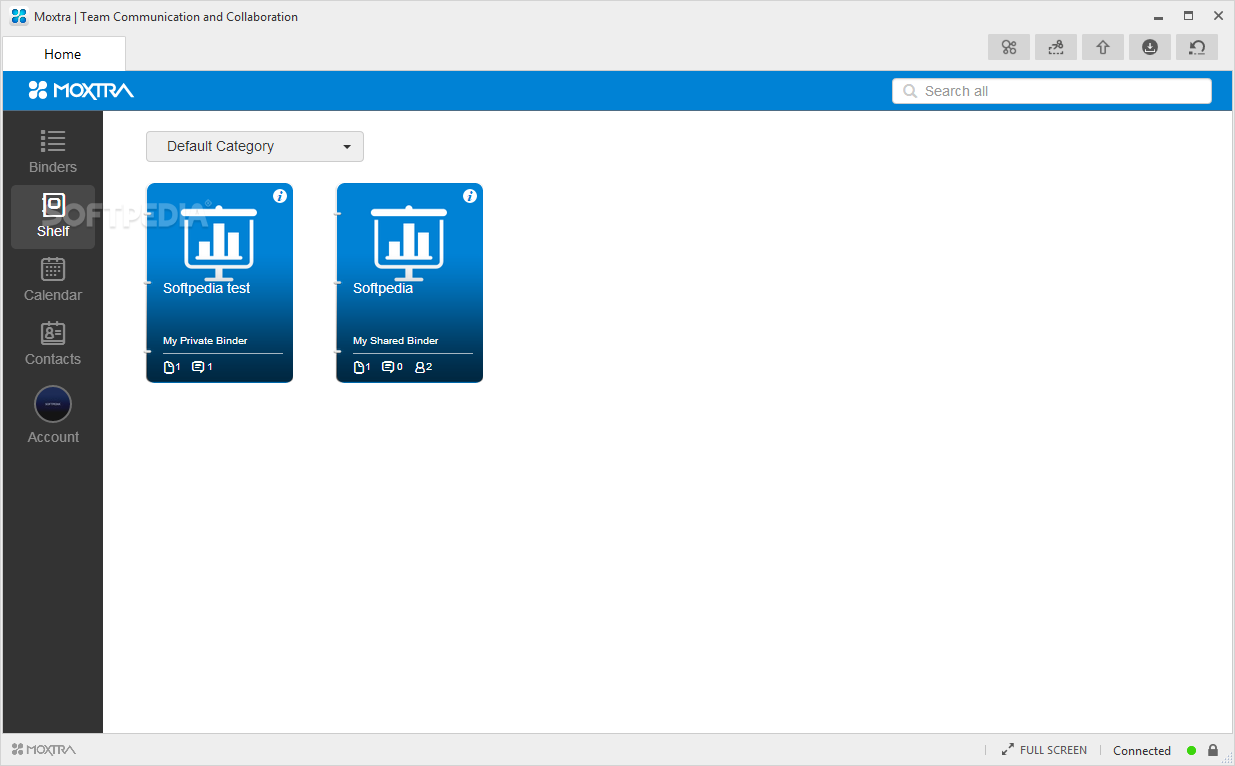Click the green Connected status indicator
The width and height of the screenshot is (1235, 766).
coord(1191,750)
